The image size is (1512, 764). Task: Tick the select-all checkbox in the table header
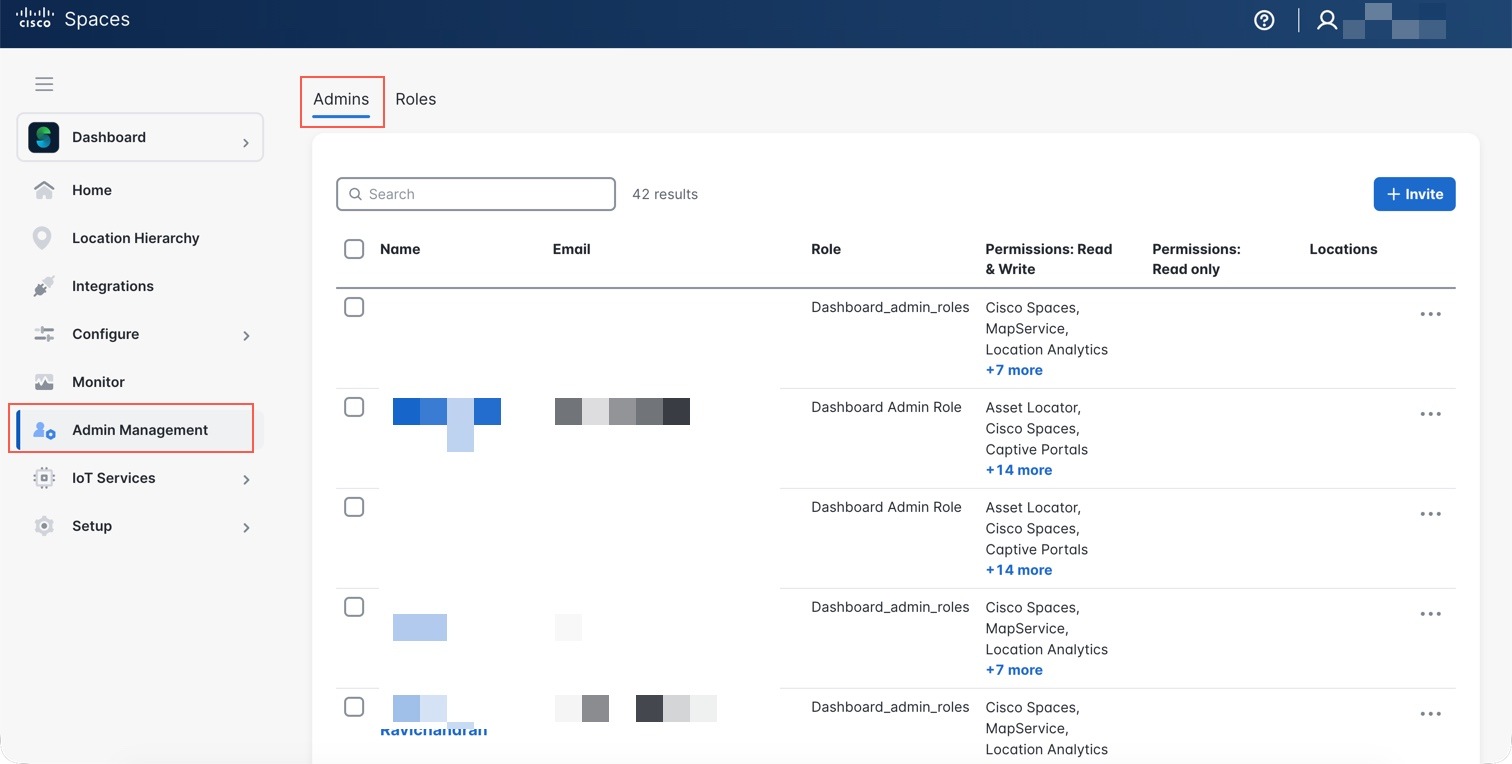[354, 249]
